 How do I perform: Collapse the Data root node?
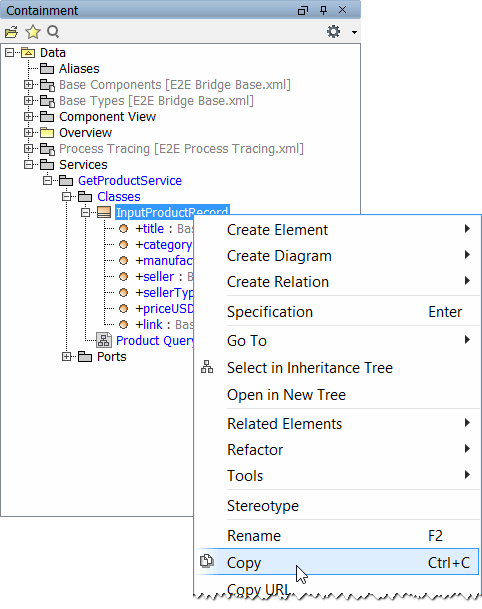pos(9,52)
